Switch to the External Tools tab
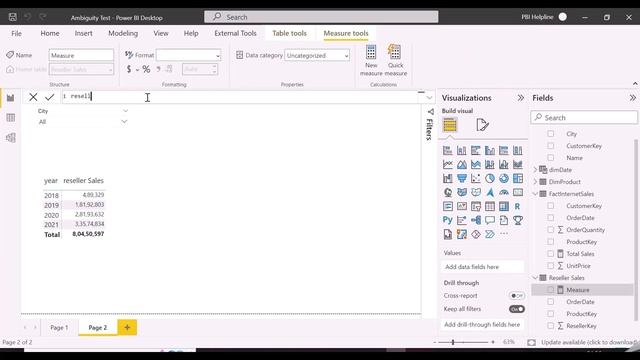 (236, 33)
